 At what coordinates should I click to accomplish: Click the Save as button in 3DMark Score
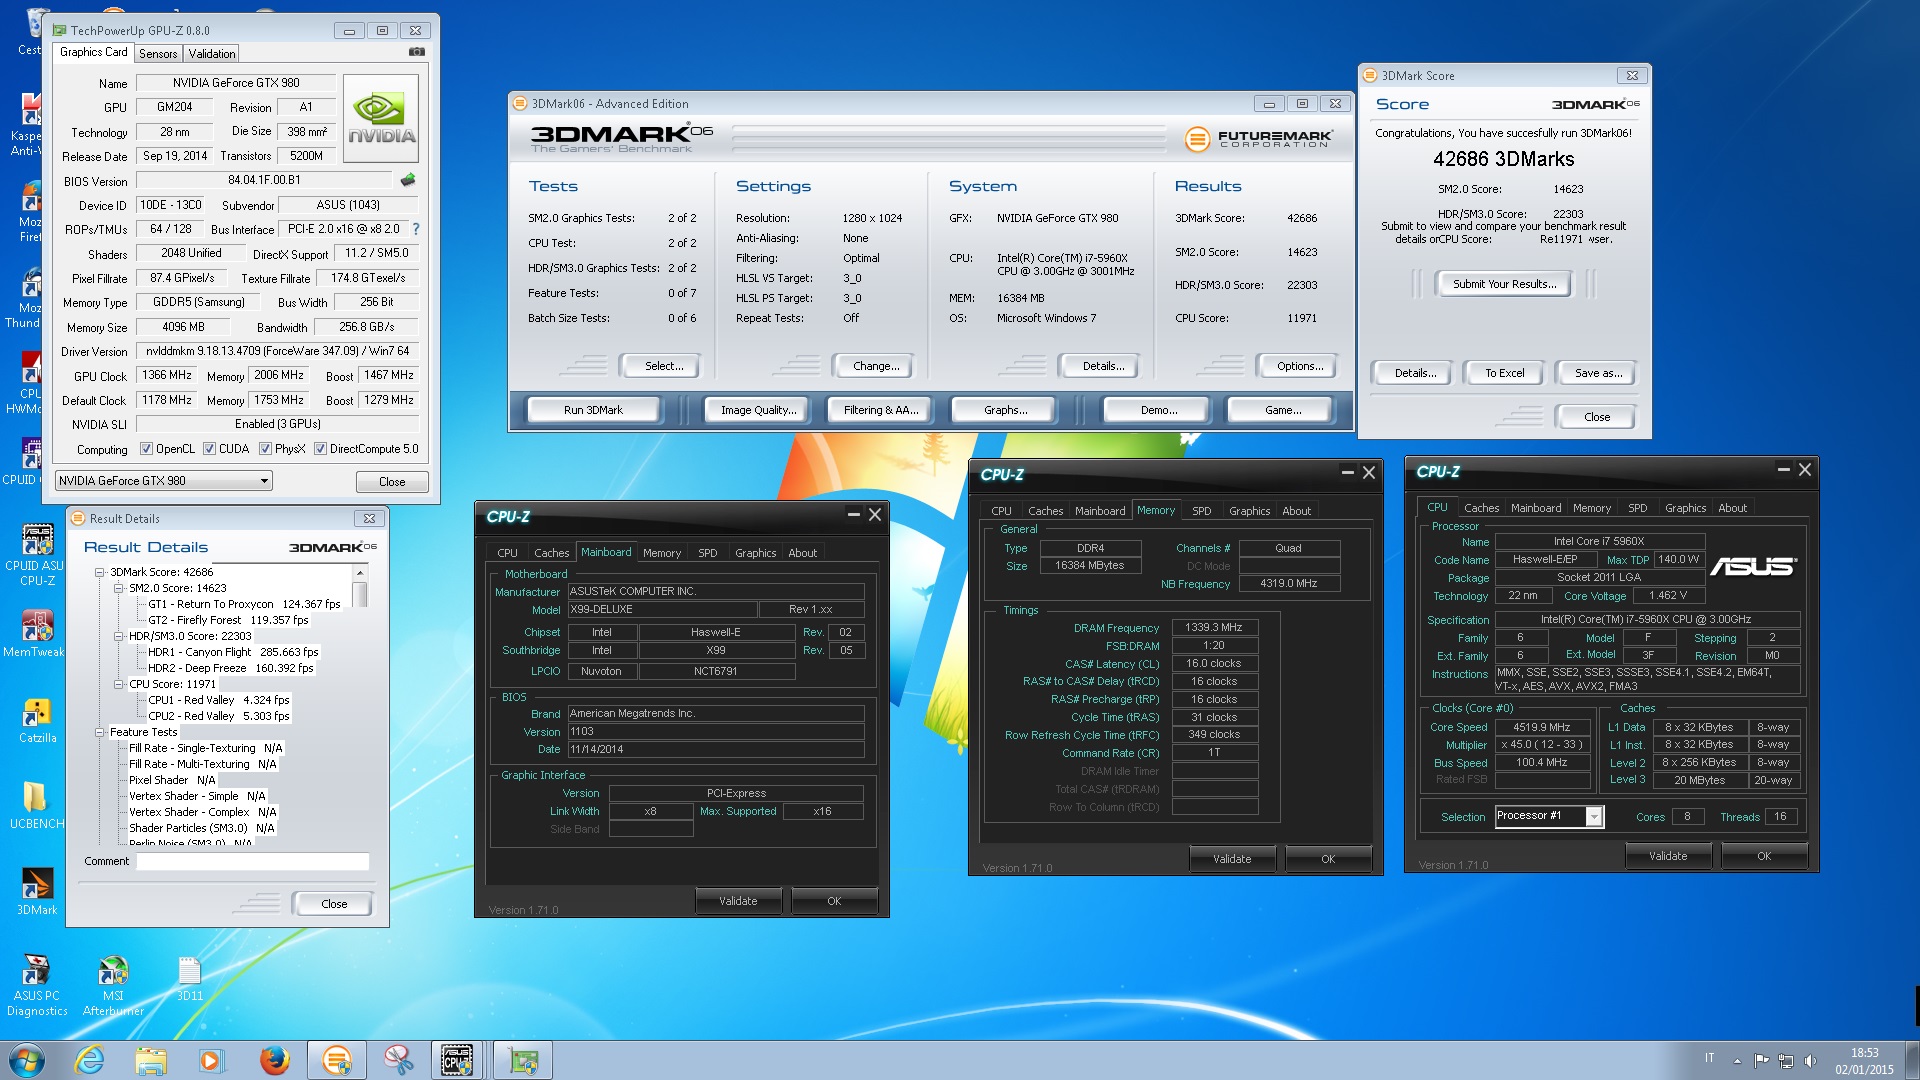pyautogui.click(x=1598, y=373)
